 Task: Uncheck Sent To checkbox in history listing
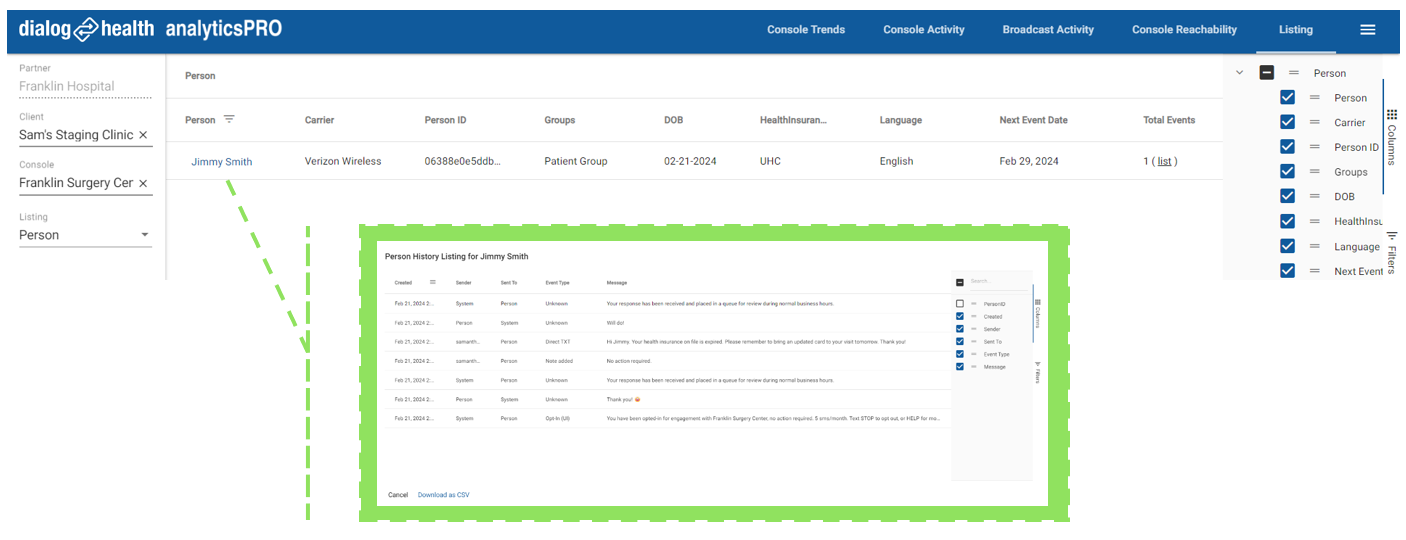pos(960,342)
